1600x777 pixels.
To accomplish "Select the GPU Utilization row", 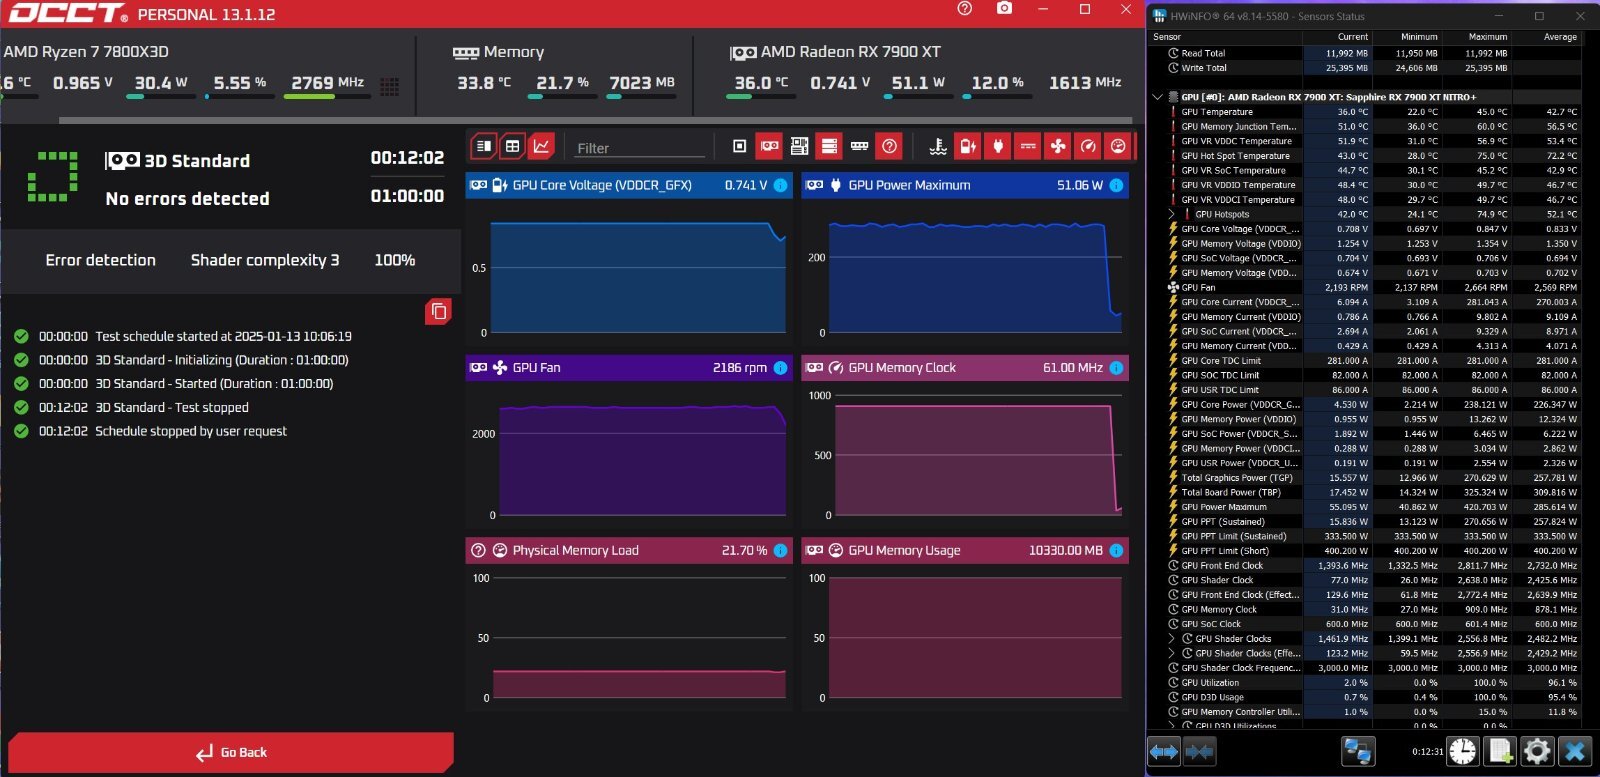I will 1366,682.
